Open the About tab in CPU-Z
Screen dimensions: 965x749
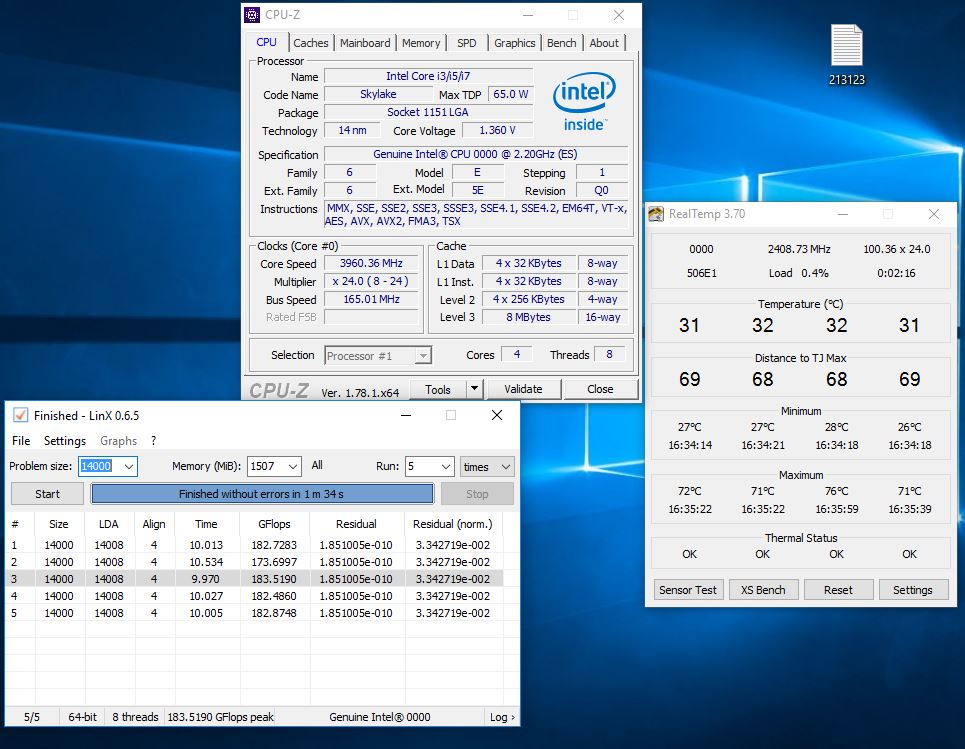pos(604,43)
